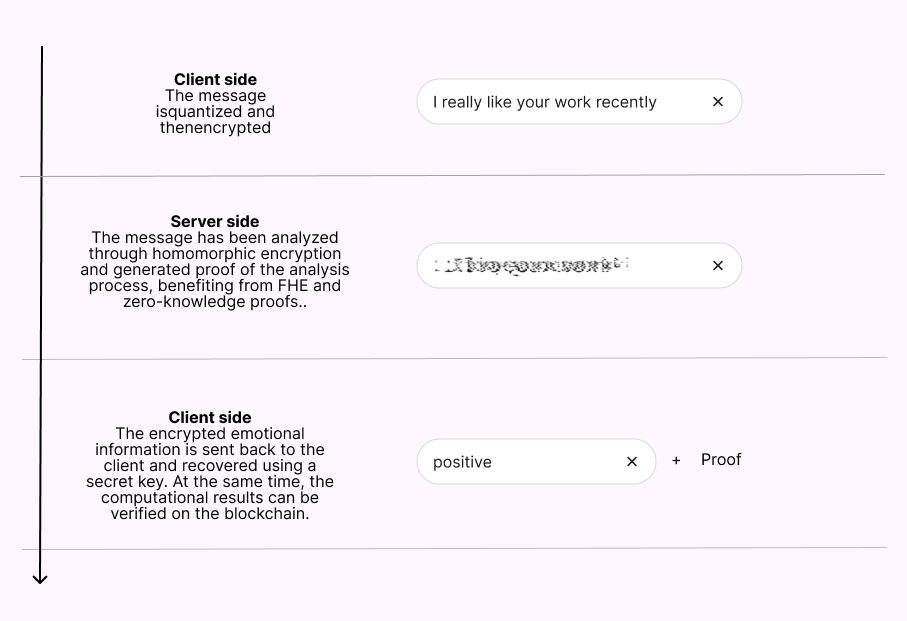Focus the 'I really like your work recently' input
The image size is (907, 621).
[560, 102]
